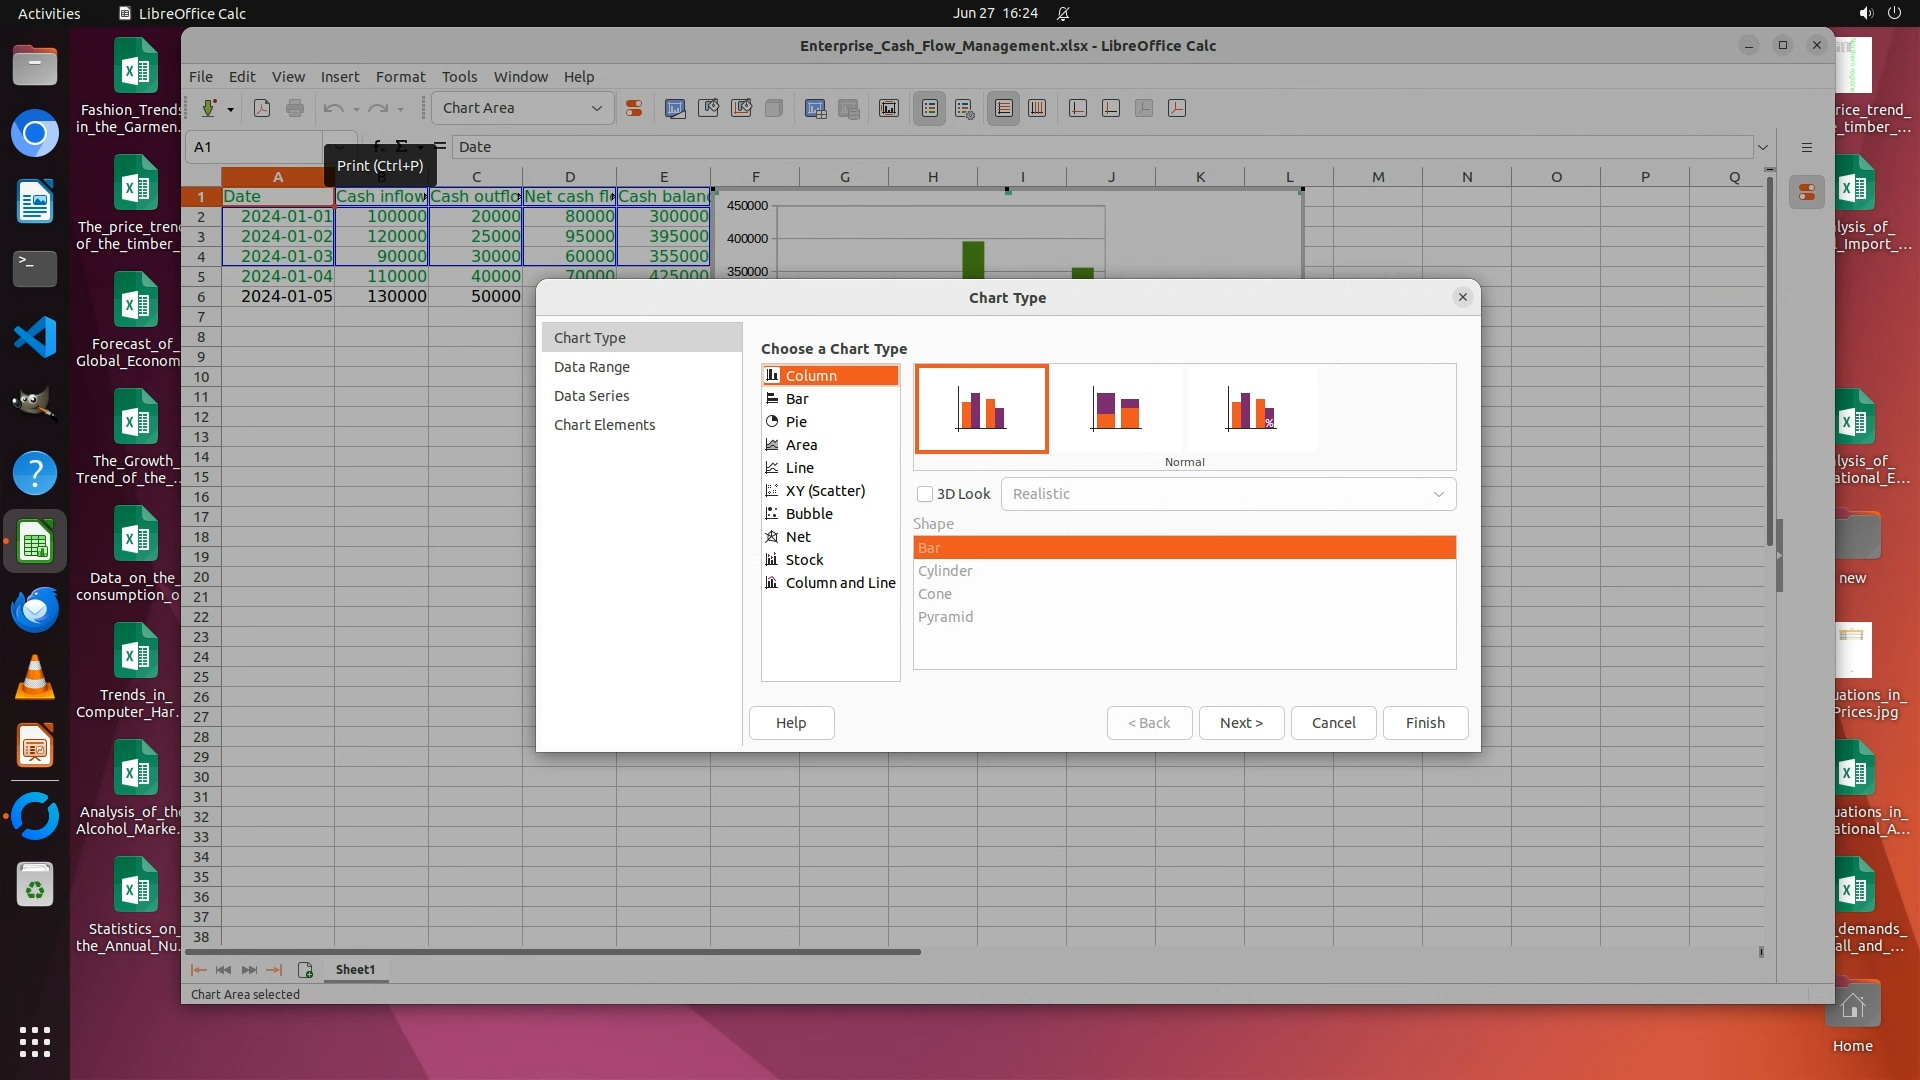This screenshot has height=1080, width=1920.
Task: Go to the Data Range wizard step
Action: (x=592, y=367)
